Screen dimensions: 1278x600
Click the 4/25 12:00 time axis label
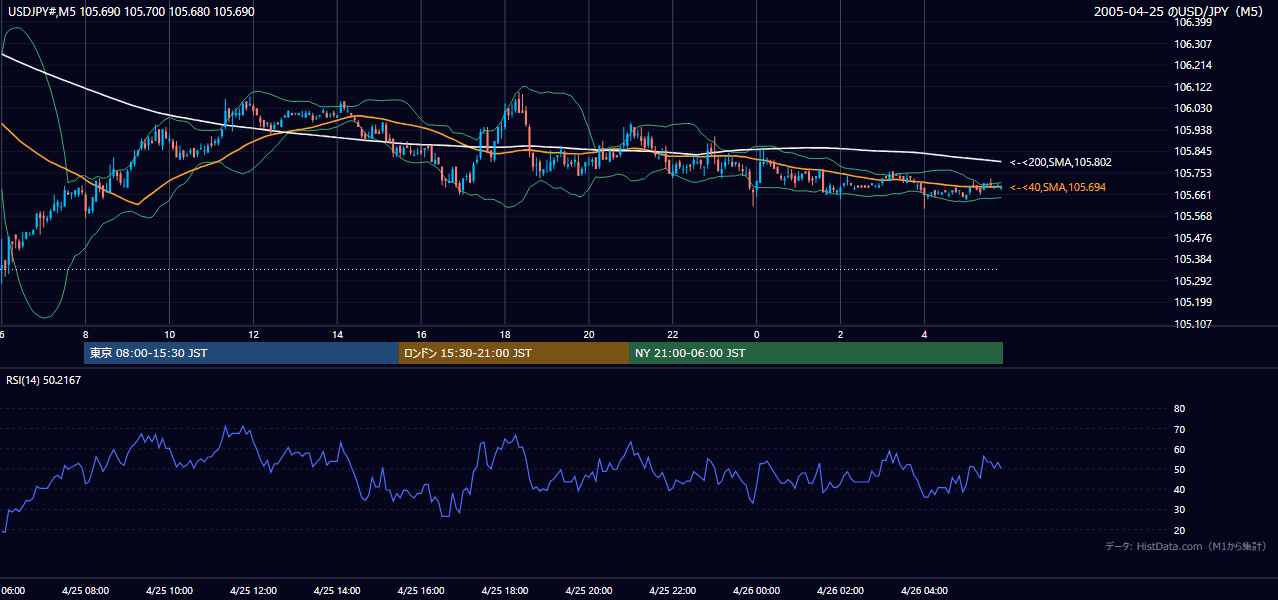tap(253, 590)
